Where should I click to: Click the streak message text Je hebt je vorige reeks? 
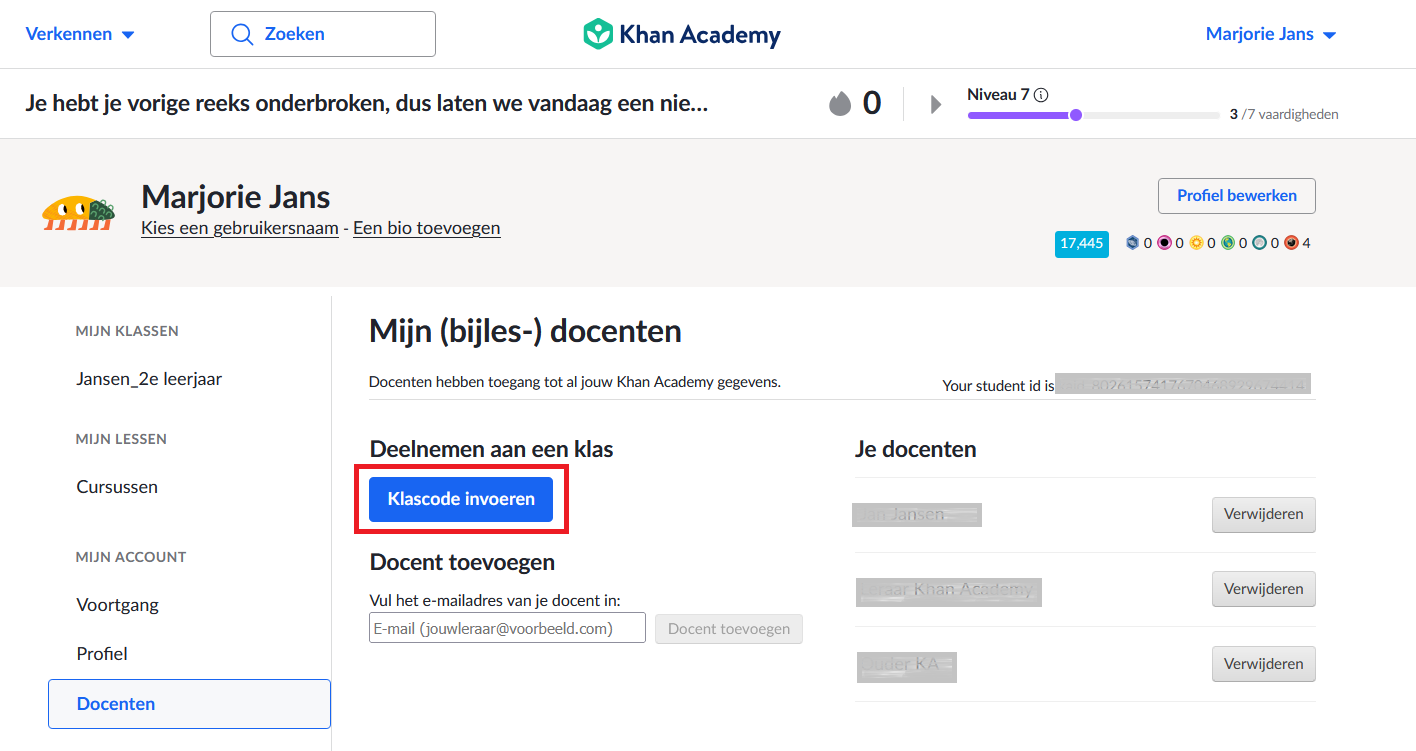click(x=366, y=102)
